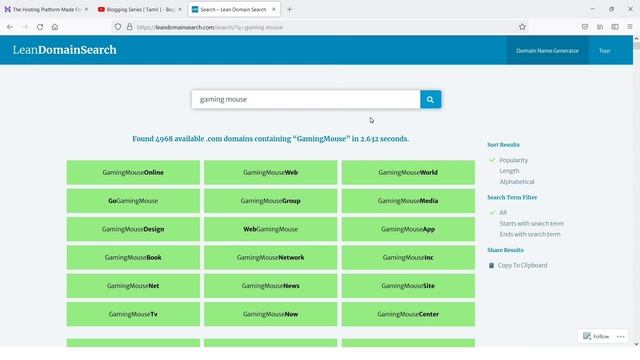The width and height of the screenshot is (640, 360).
Task: Filter to Ends with search term
Action: 530,234
